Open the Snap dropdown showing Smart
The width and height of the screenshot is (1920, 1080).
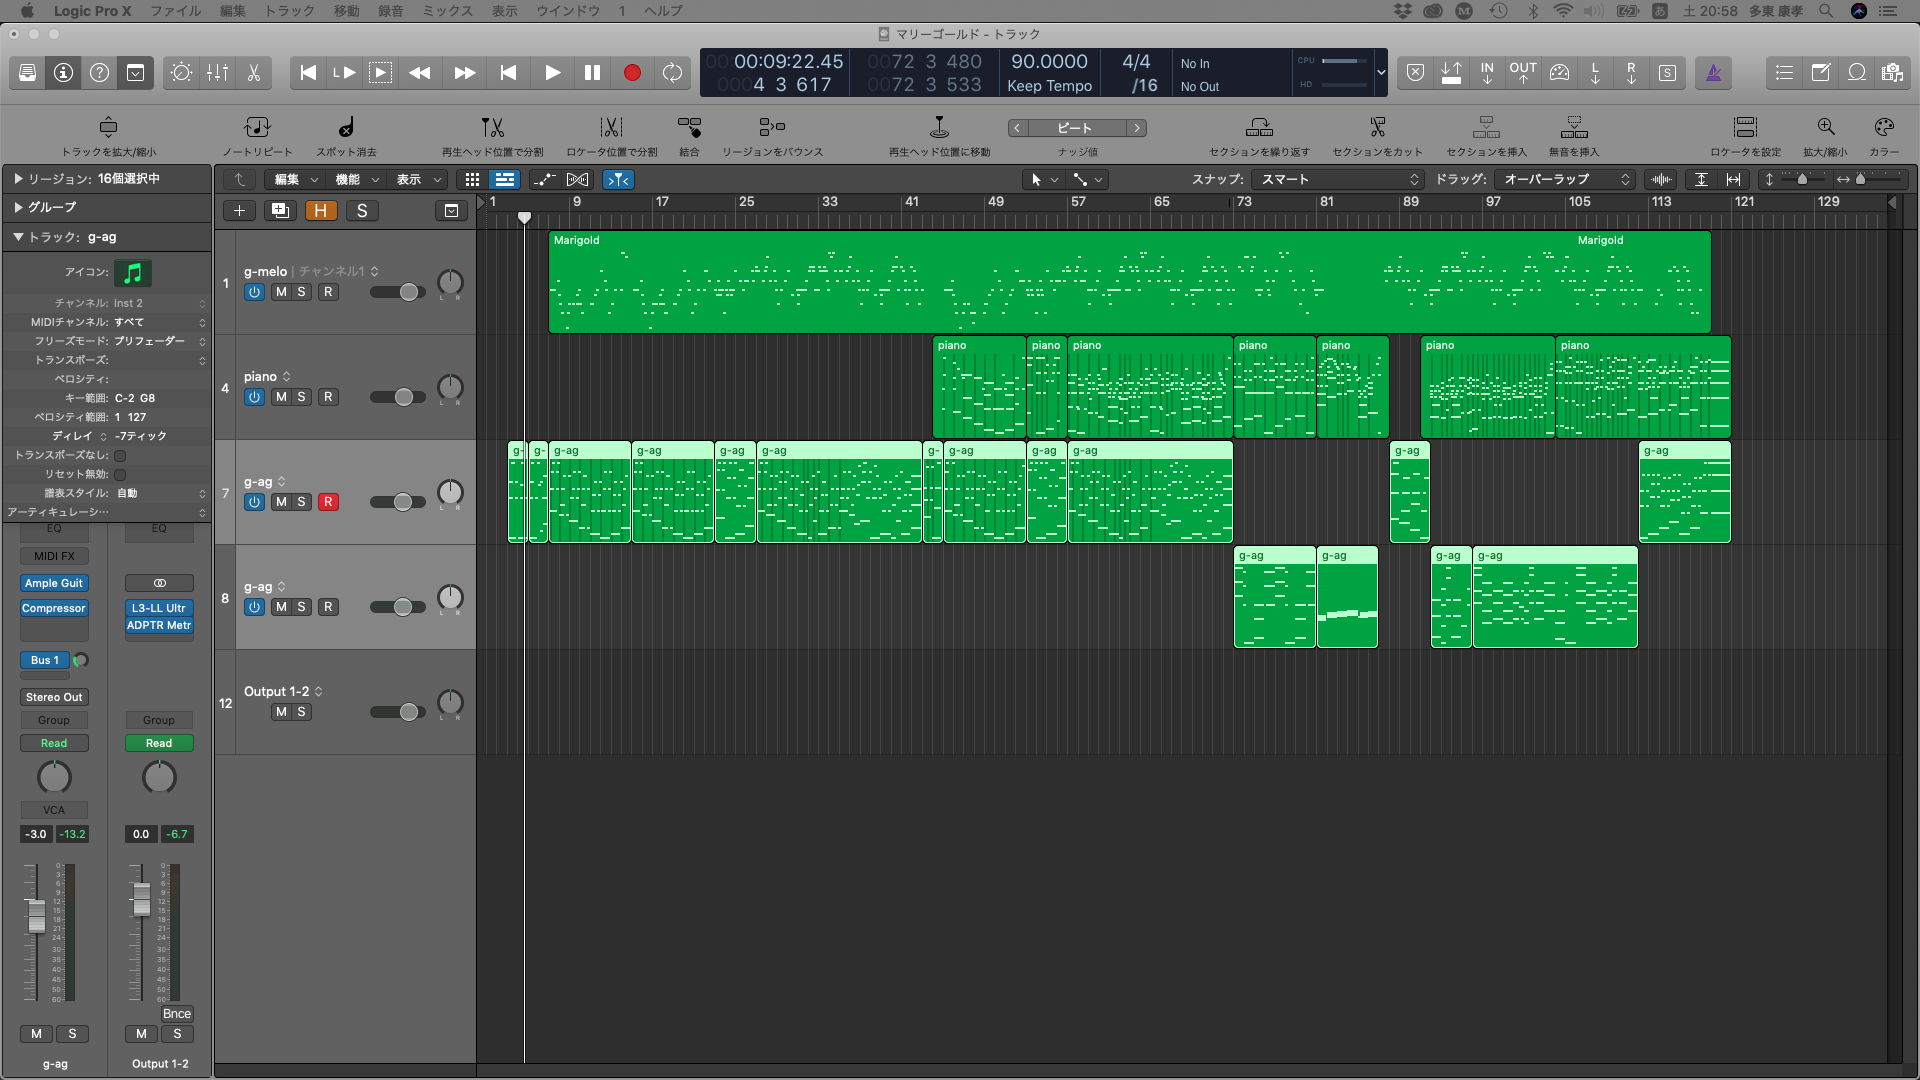[1339, 179]
